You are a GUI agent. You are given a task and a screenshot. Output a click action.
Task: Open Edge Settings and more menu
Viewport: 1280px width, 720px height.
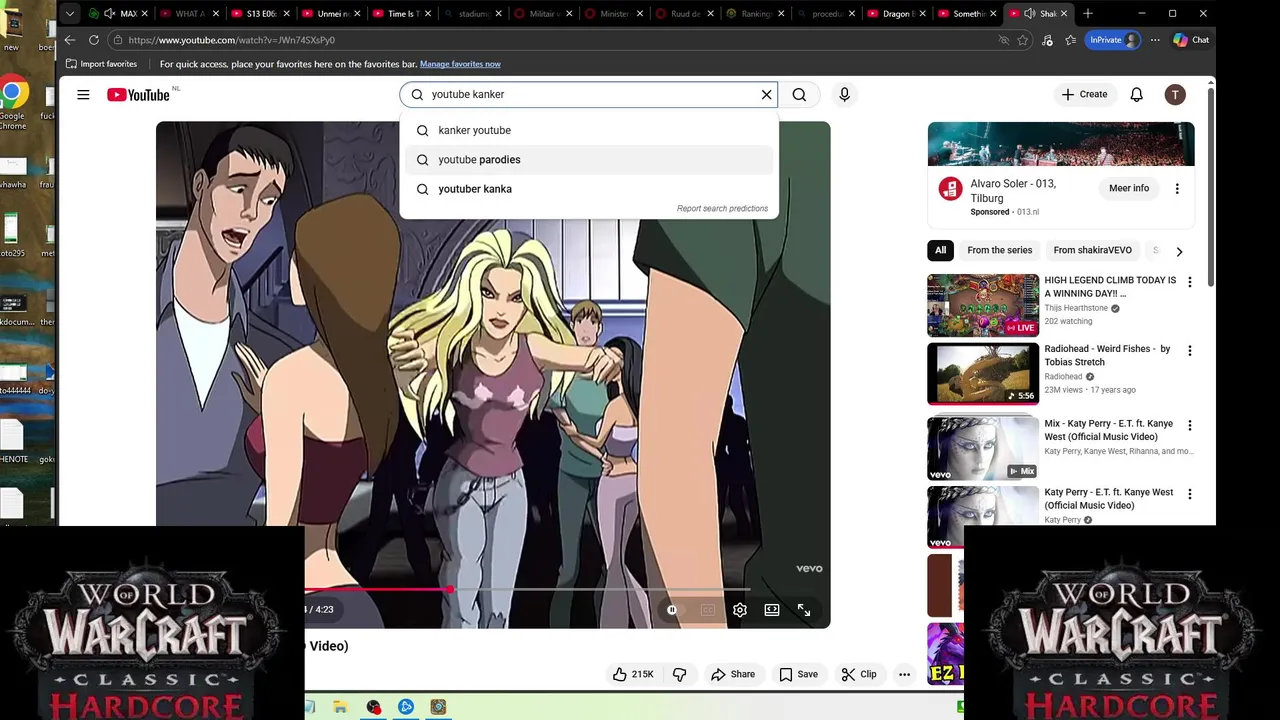pos(1155,40)
